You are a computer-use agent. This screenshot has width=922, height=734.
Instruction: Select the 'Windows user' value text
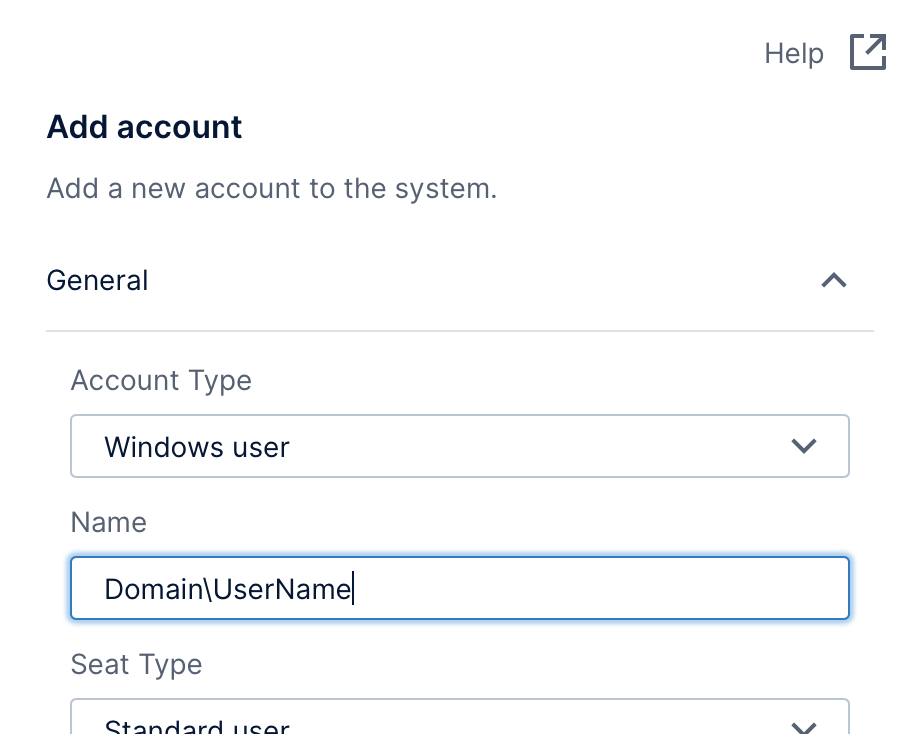(197, 447)
